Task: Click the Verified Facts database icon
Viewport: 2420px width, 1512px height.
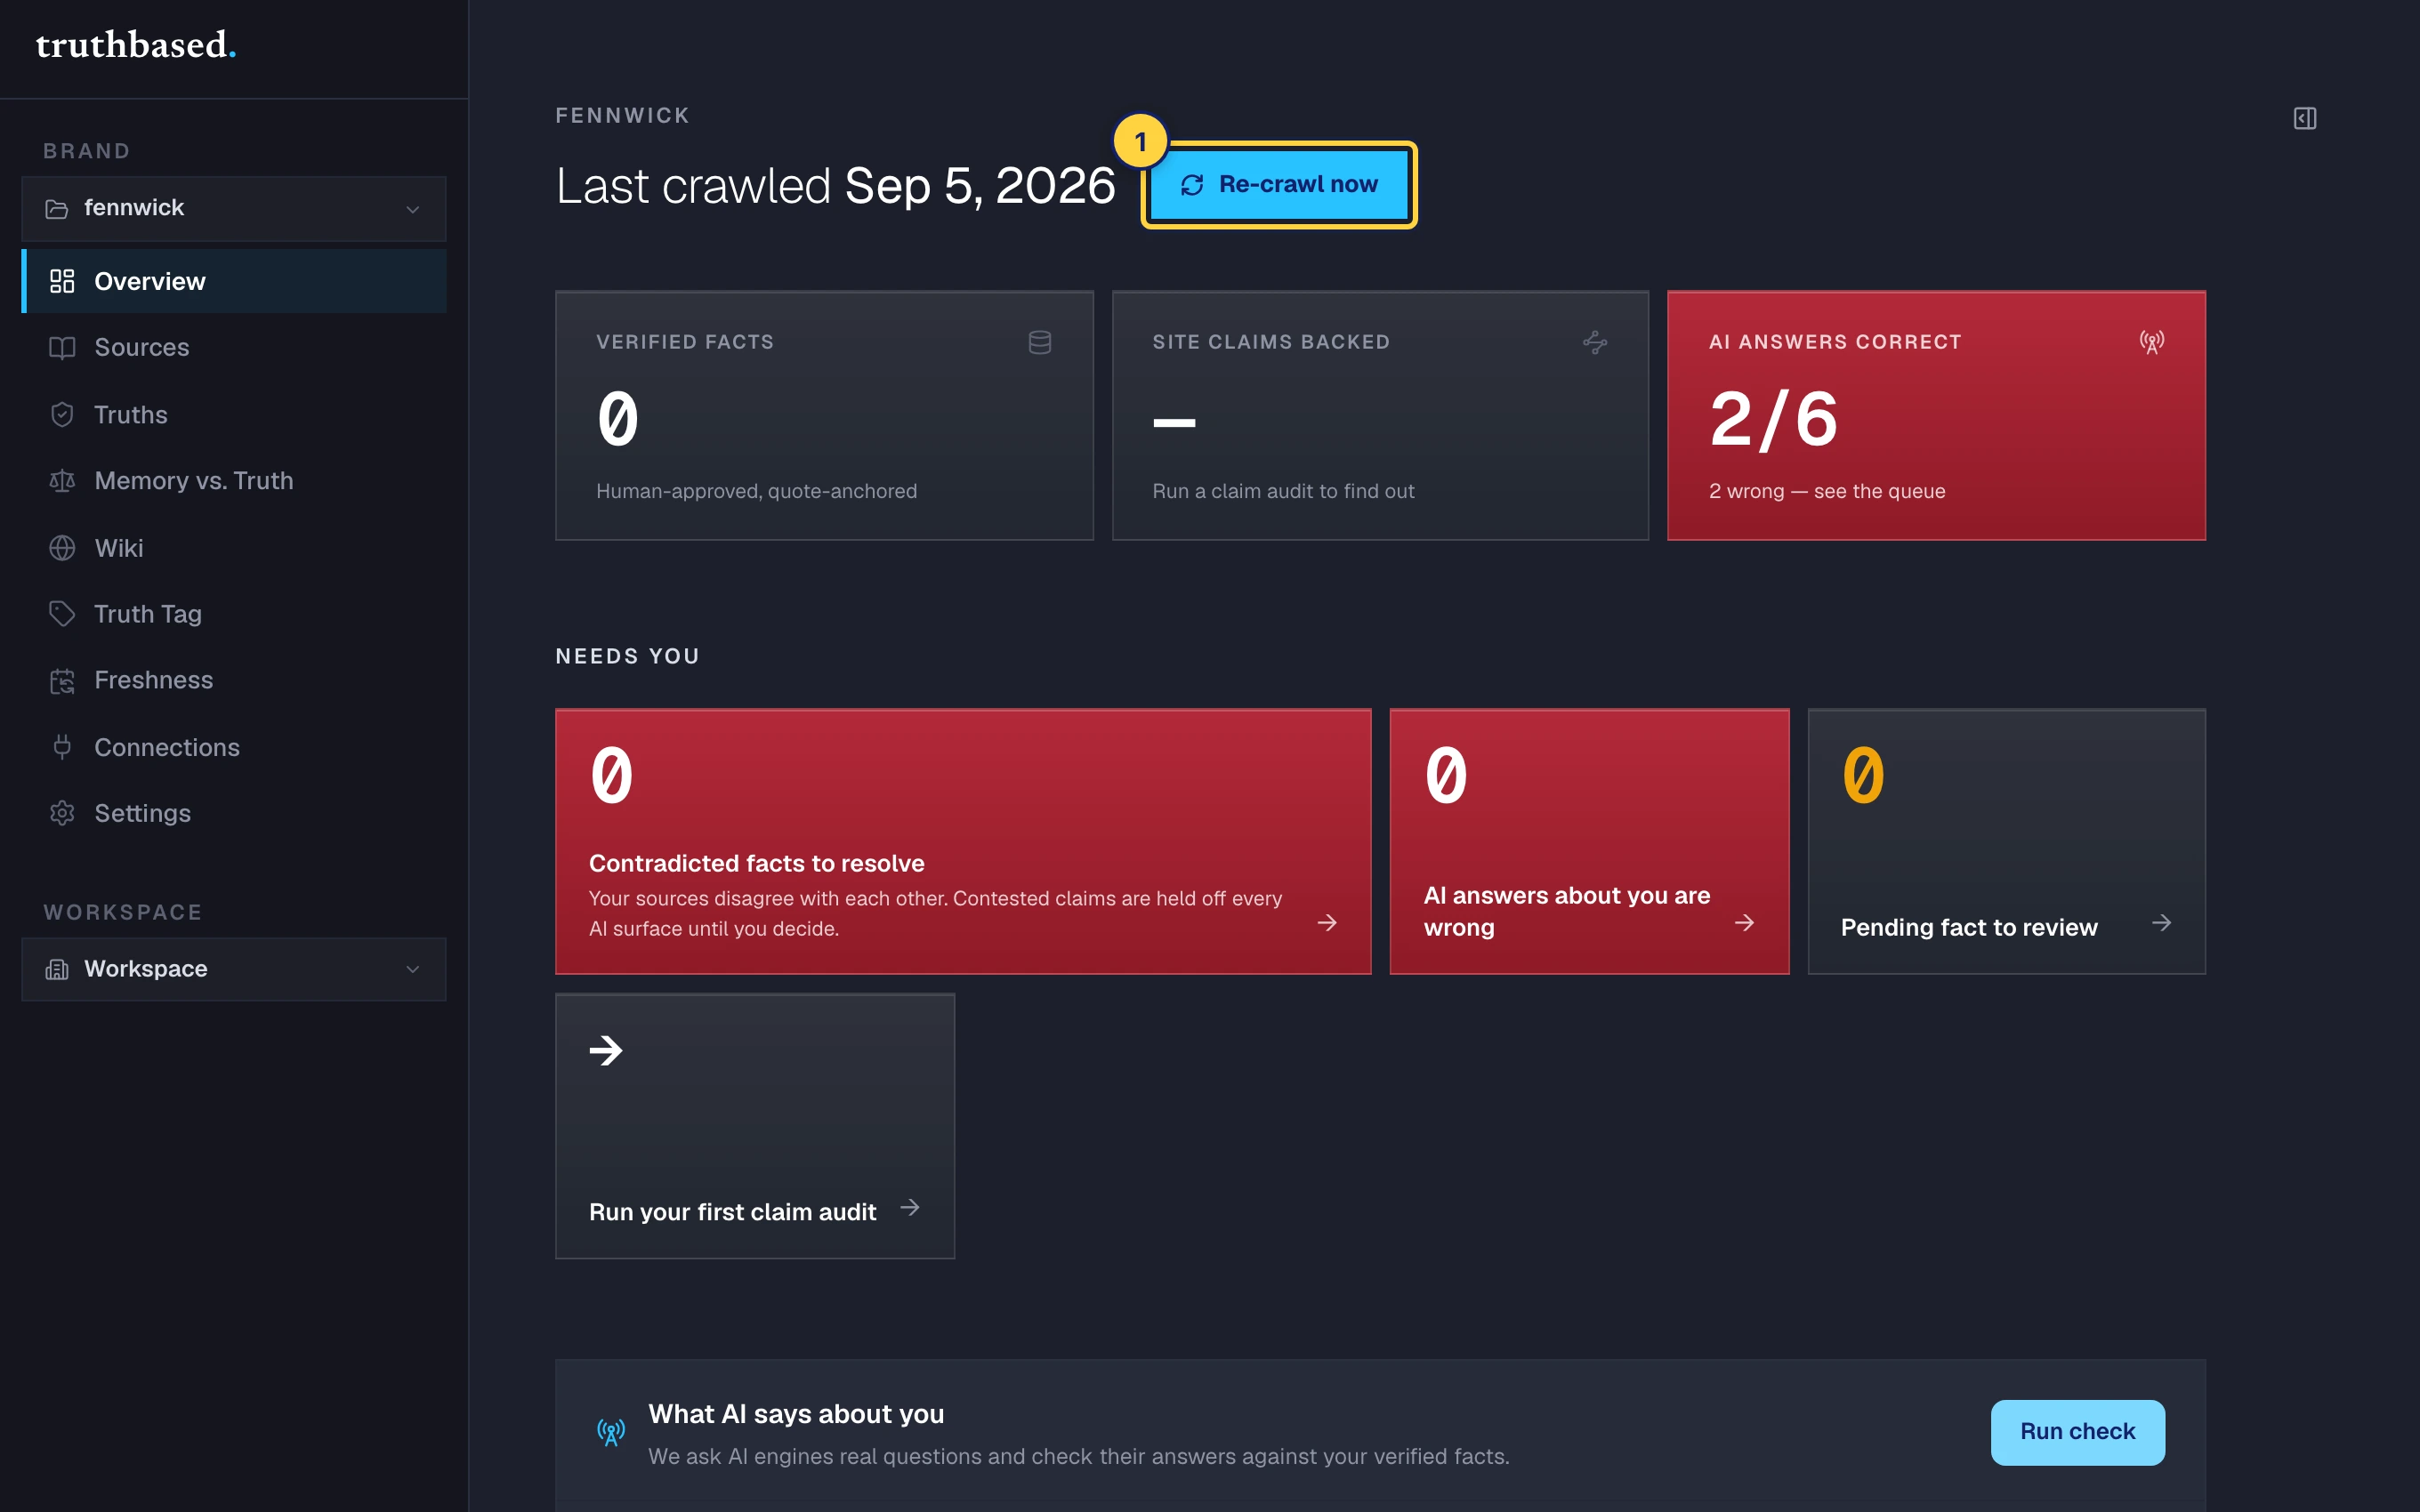Action: (x=1040, y=342)
